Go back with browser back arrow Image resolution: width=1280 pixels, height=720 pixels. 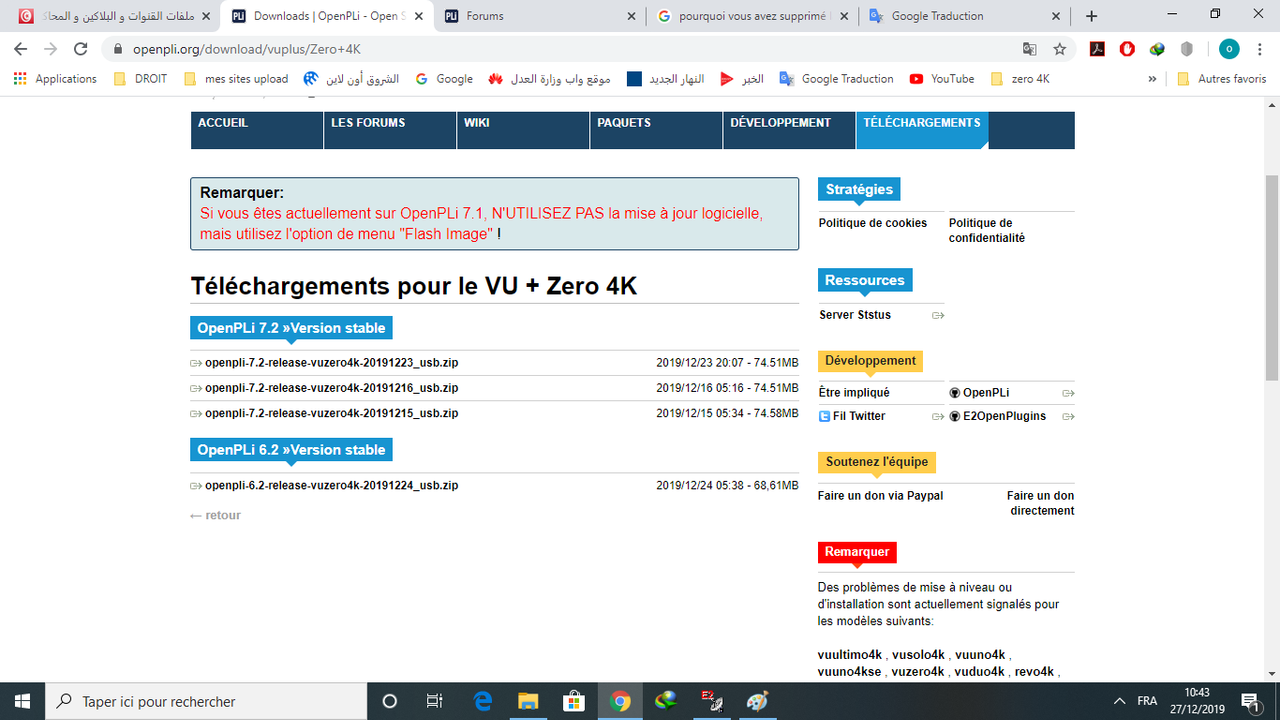tap(20, 49)
